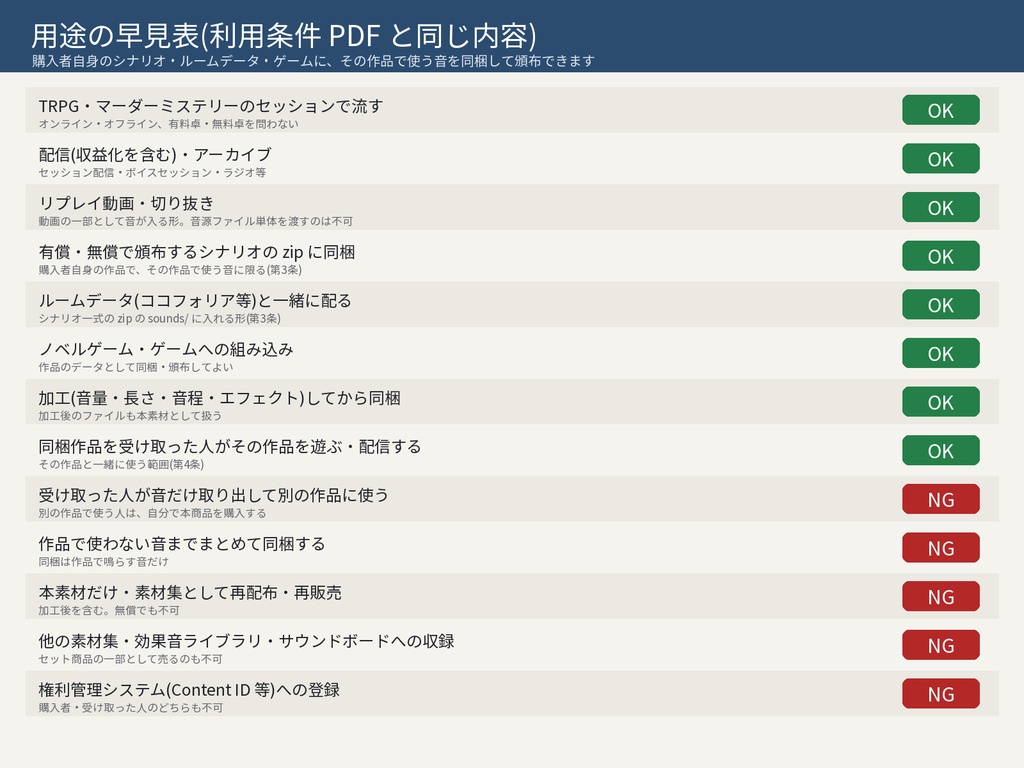
Task: Select the header subtitle starting with "購入者自身のシナリオ"
Action: point(313,61)
